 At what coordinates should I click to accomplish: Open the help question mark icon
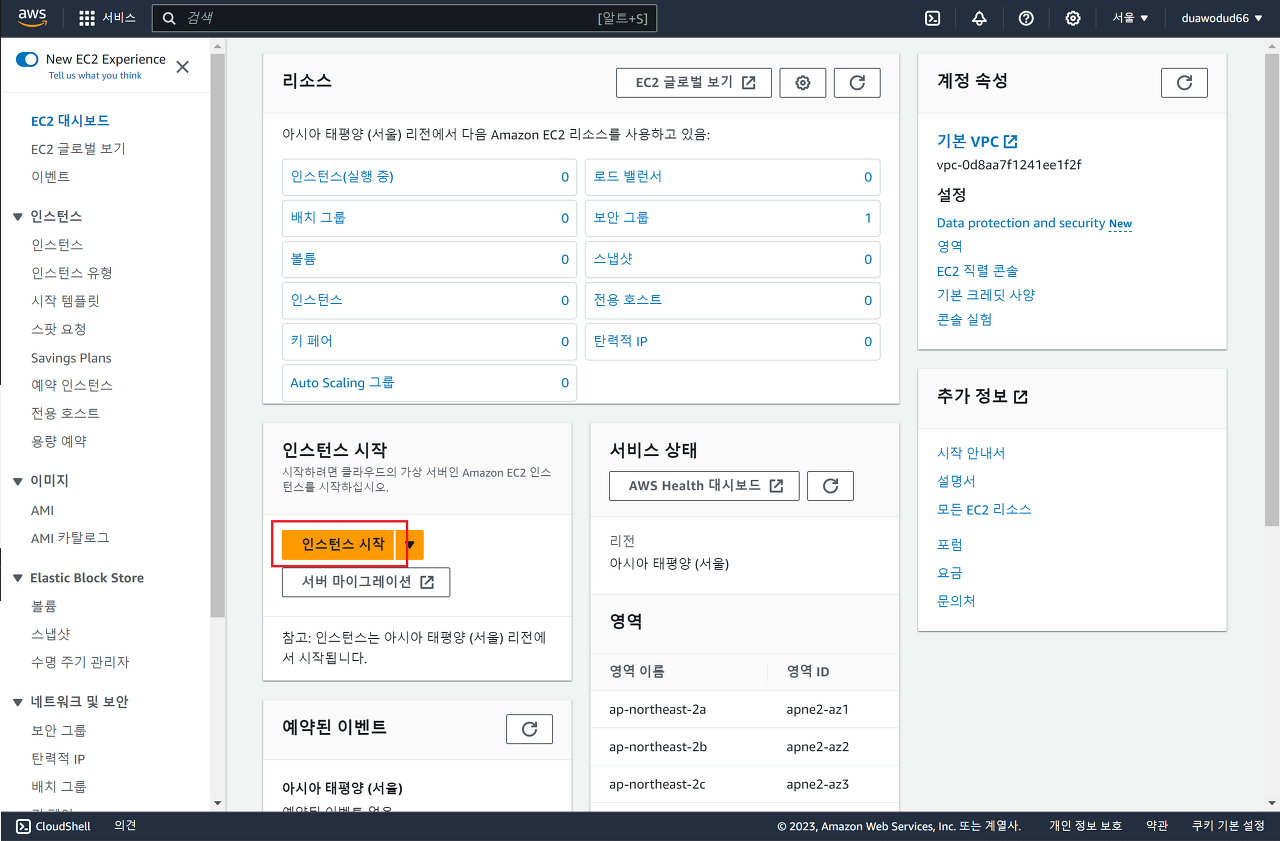click(x=1026, y=18)
